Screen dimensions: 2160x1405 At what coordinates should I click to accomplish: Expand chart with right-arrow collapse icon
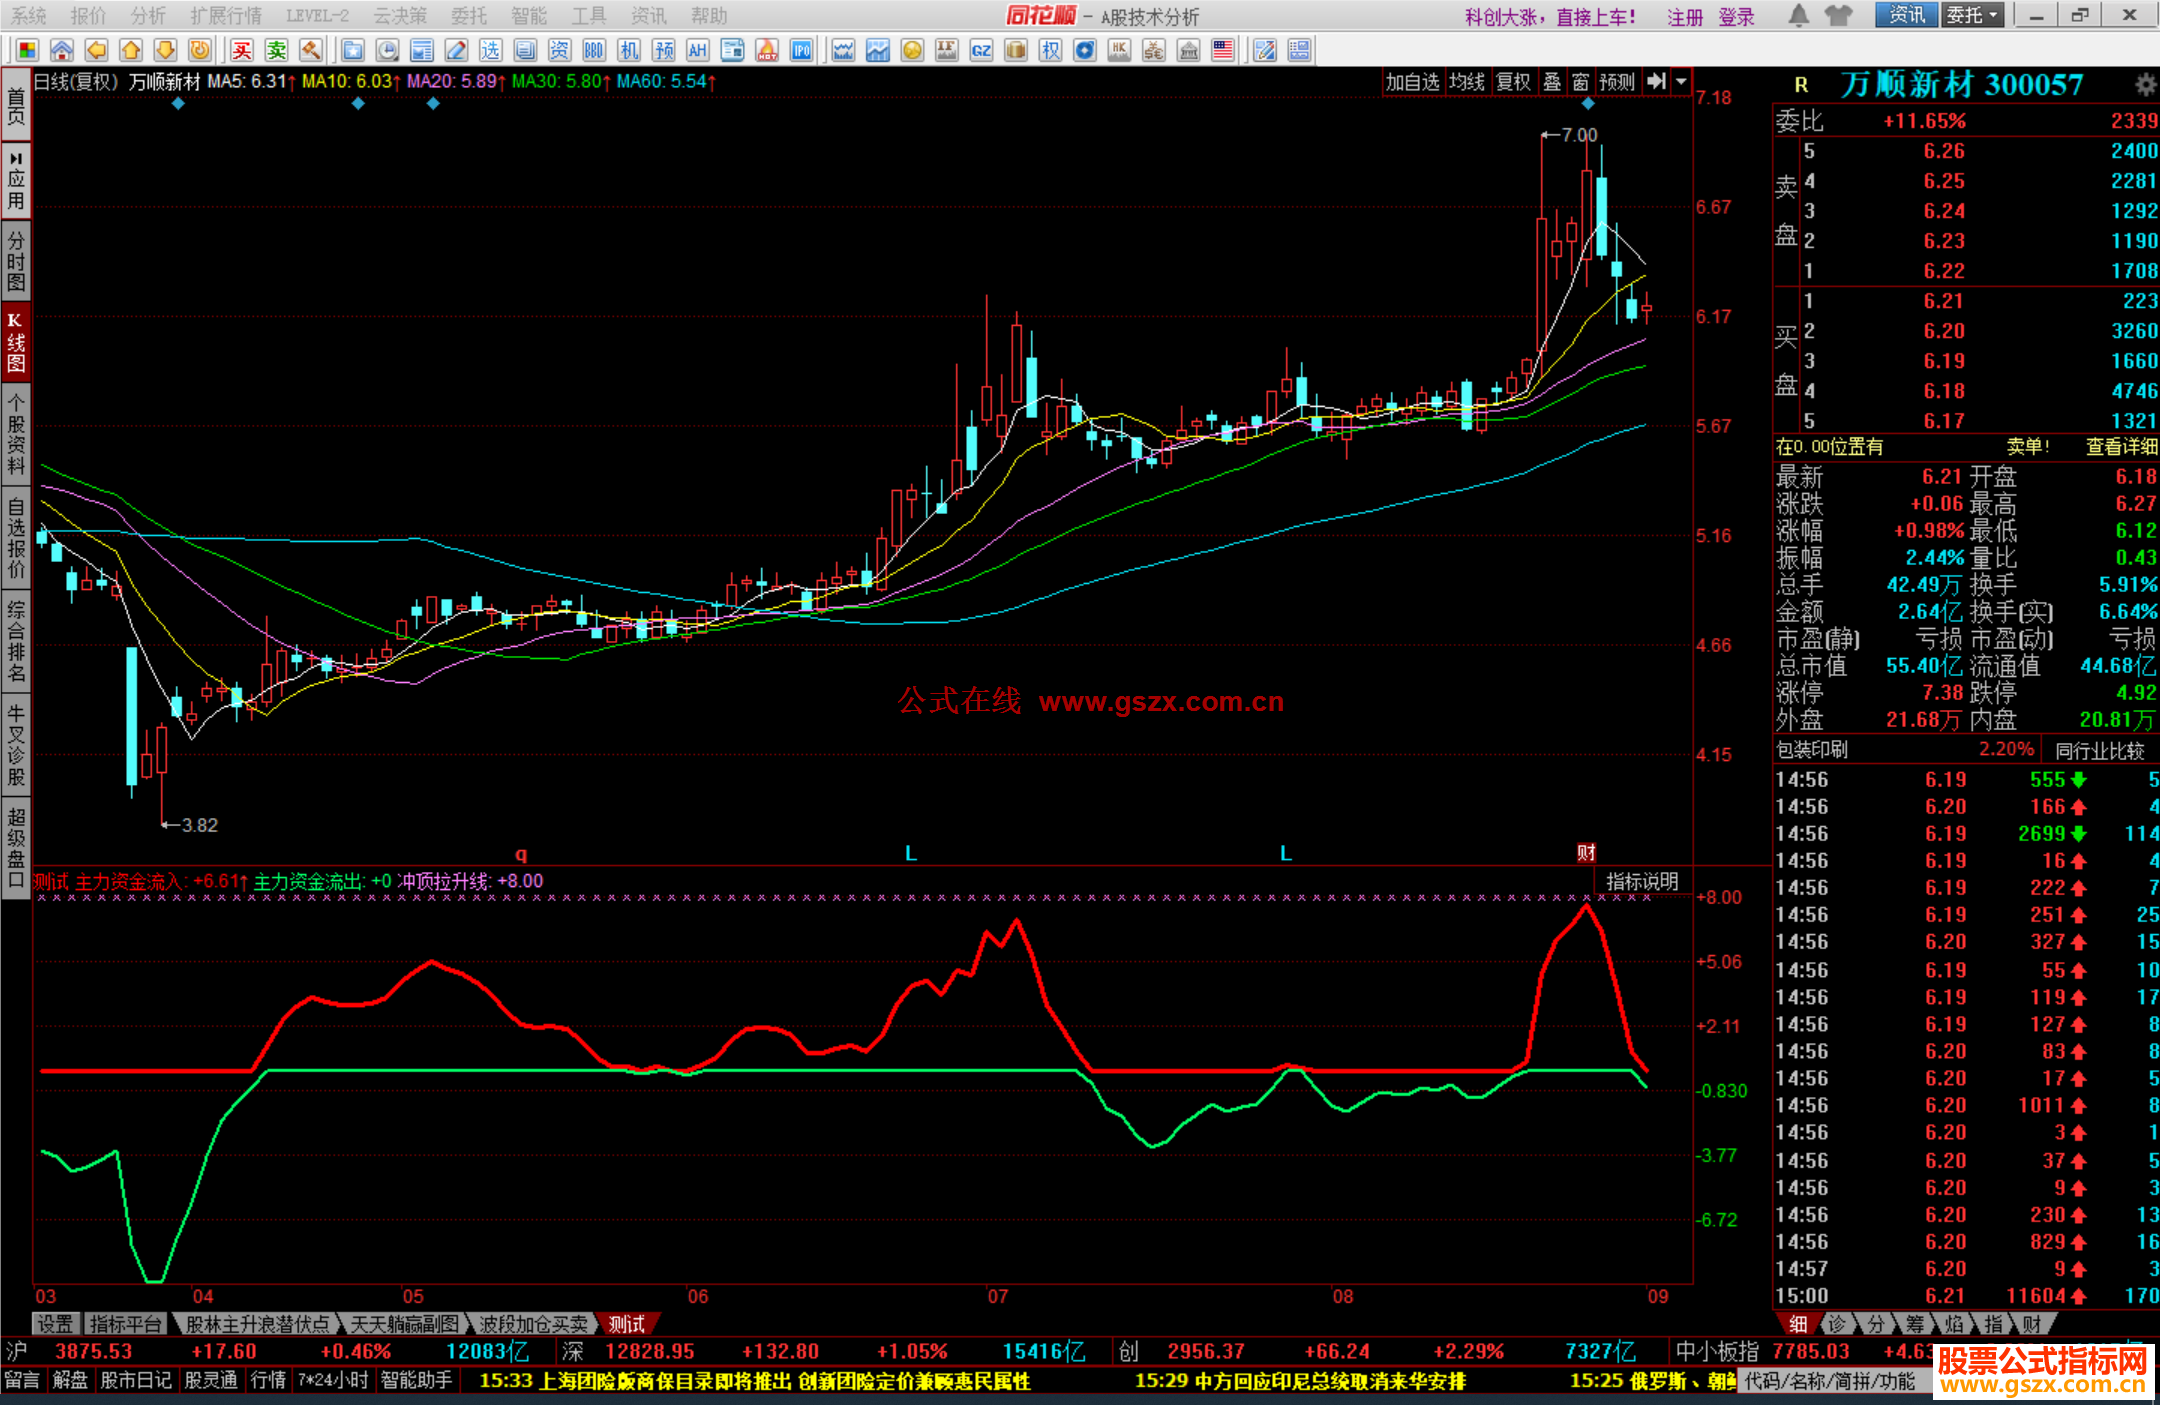pos(1657,82)
